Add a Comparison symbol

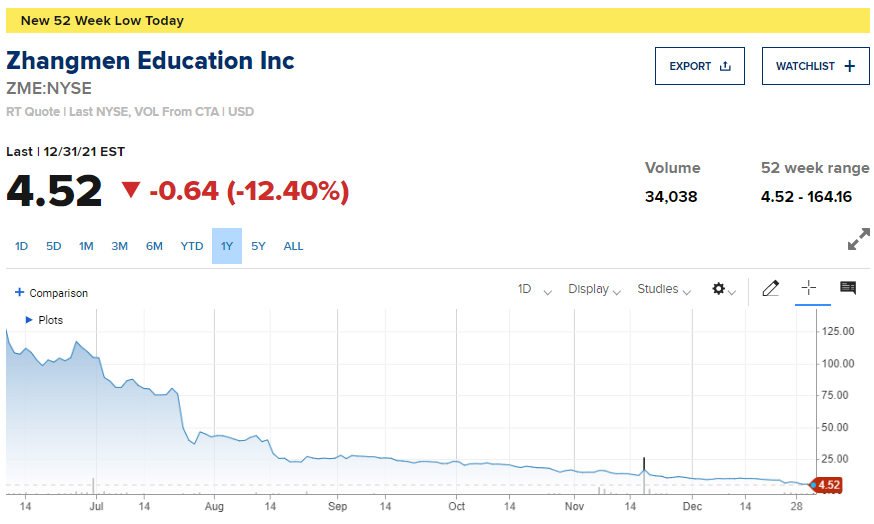tap(51, 293)
